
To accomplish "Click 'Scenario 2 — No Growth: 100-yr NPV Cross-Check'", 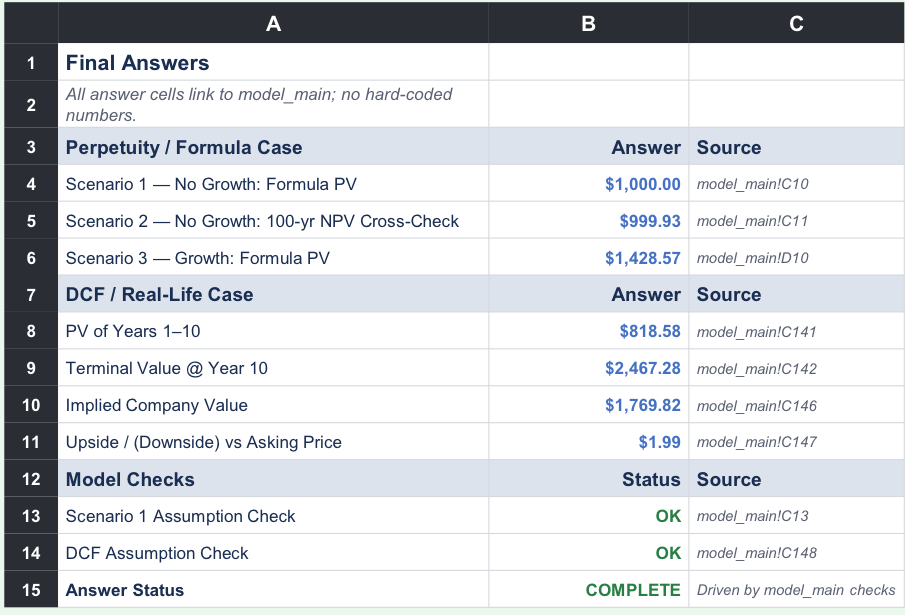I will pos(273,221).
